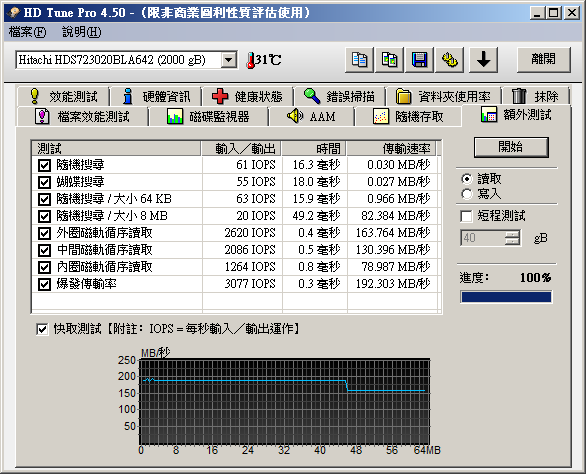
Task: Click the HD Tune Pro title bar icon
Action: tap(14, 12)
